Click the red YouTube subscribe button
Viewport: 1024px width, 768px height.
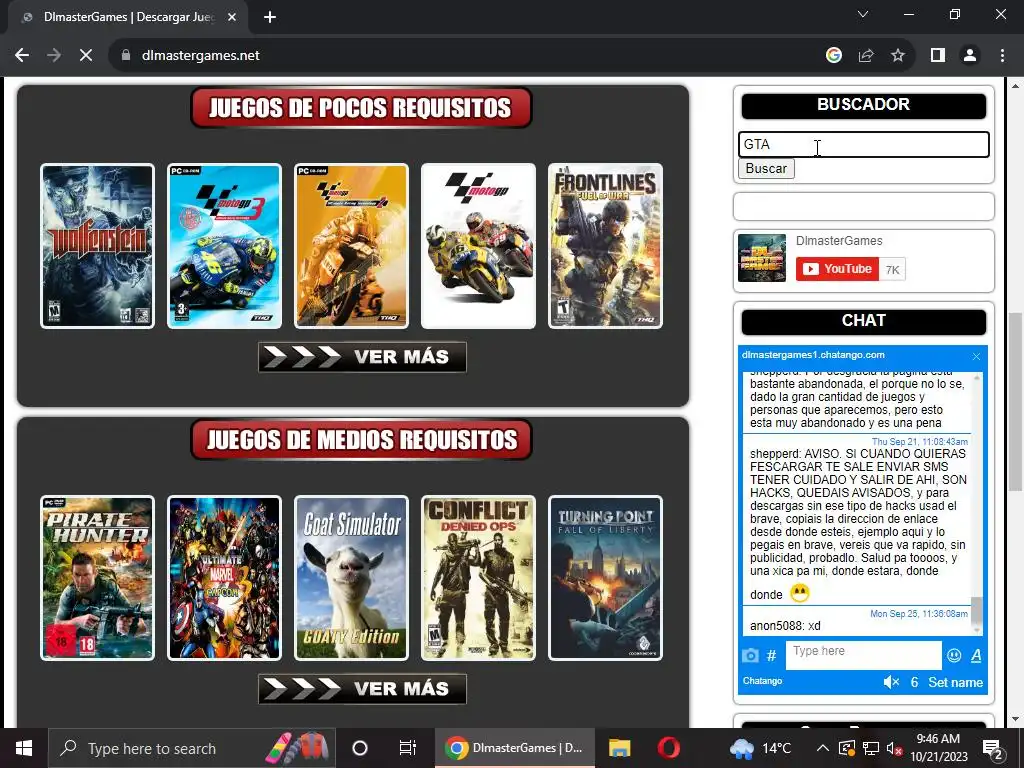(837, 269)
